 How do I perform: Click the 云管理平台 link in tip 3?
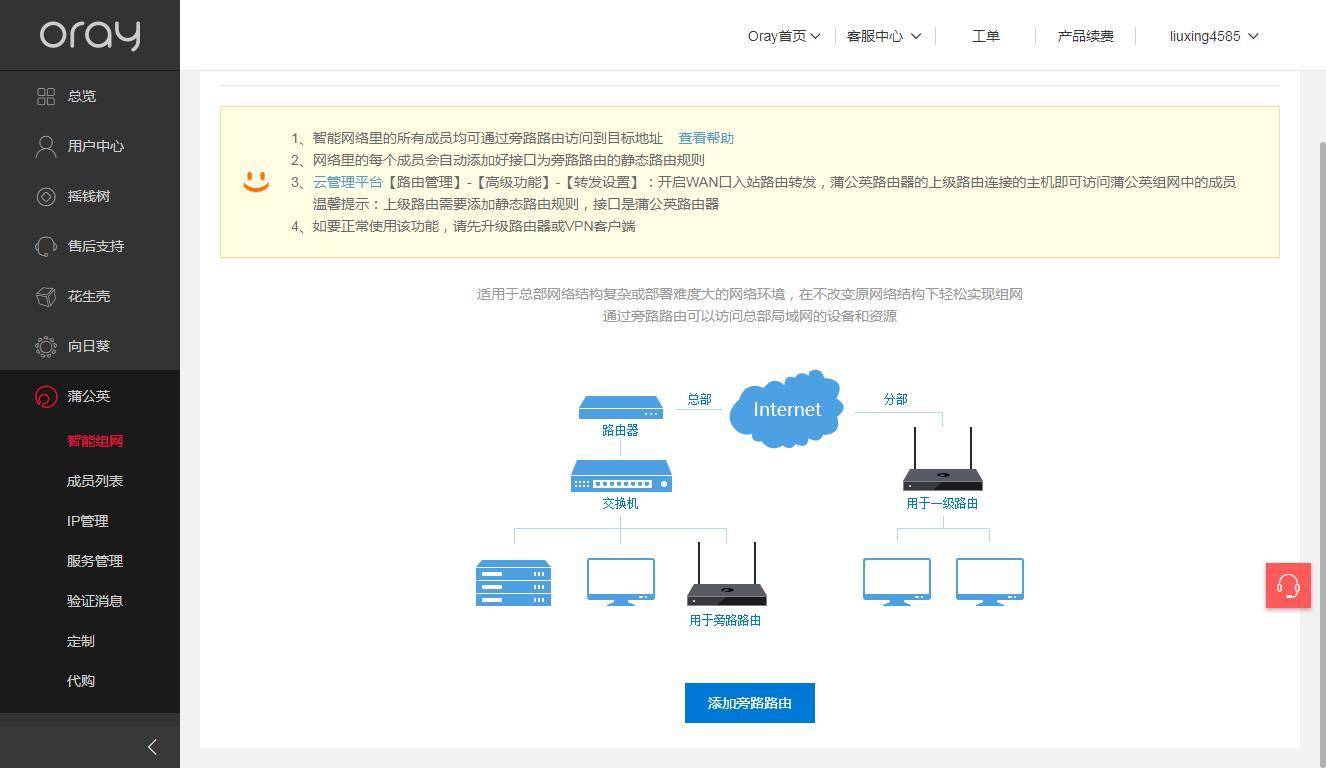coord(346,182)
